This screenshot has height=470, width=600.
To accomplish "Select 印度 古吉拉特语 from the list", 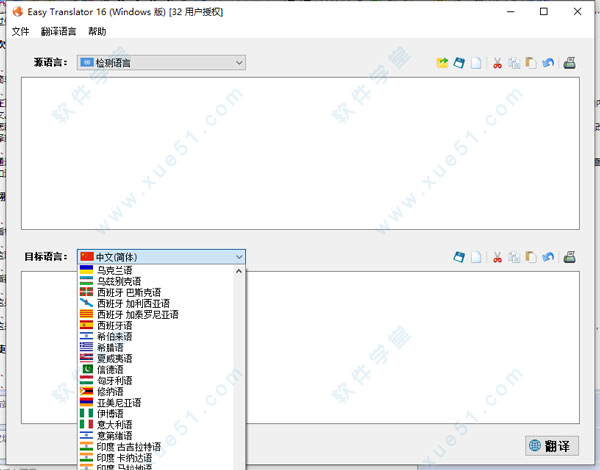I will coord(156,447).
